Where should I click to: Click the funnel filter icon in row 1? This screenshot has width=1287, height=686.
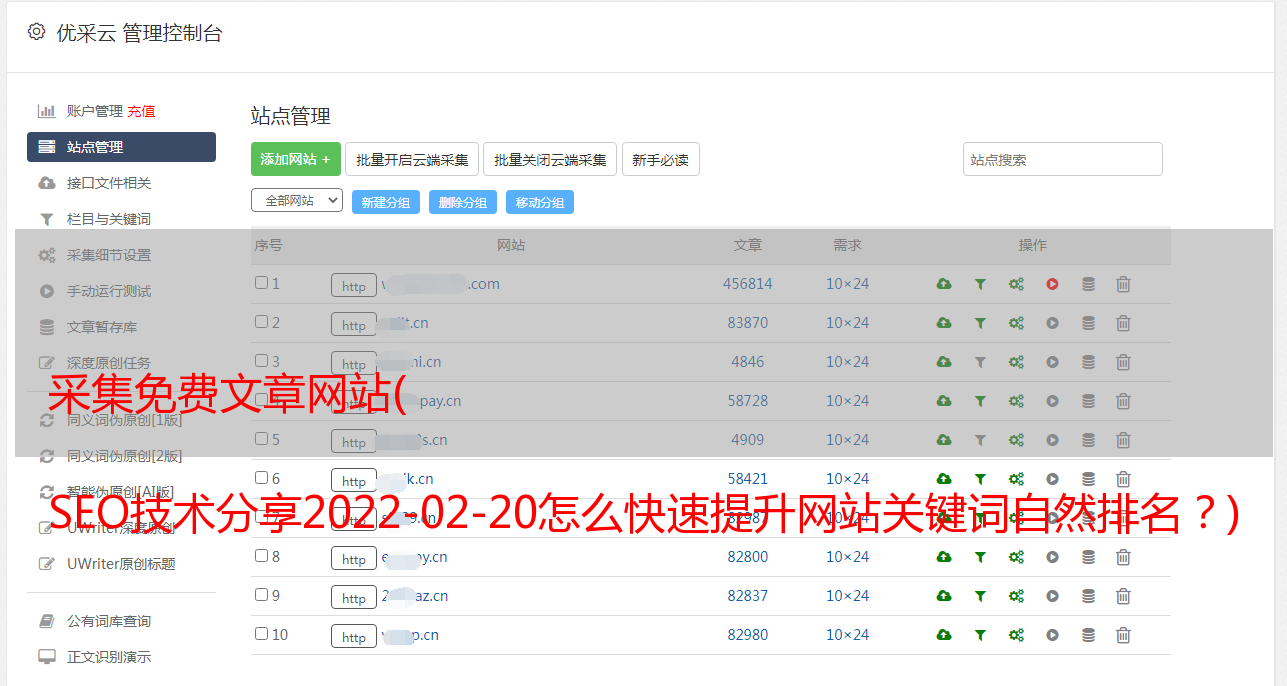click(980, 284)
